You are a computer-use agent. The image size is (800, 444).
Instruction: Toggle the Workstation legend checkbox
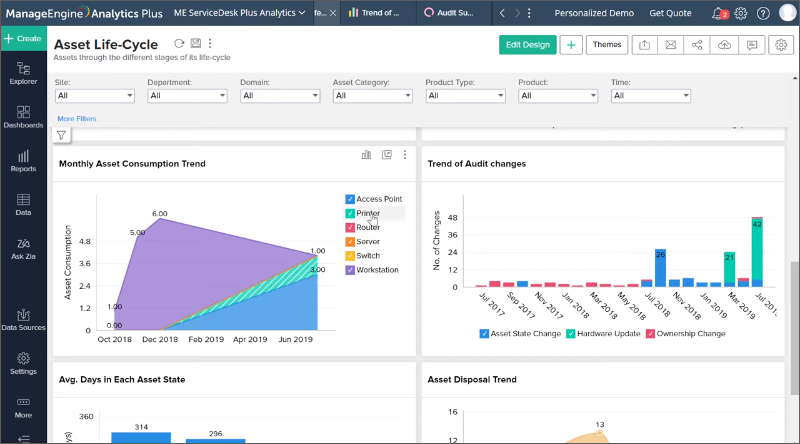[350, 270]
